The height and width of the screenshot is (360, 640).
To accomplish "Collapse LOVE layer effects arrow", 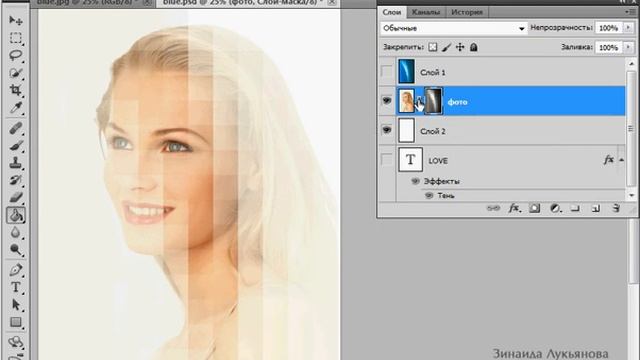I will tap(621, 160).
